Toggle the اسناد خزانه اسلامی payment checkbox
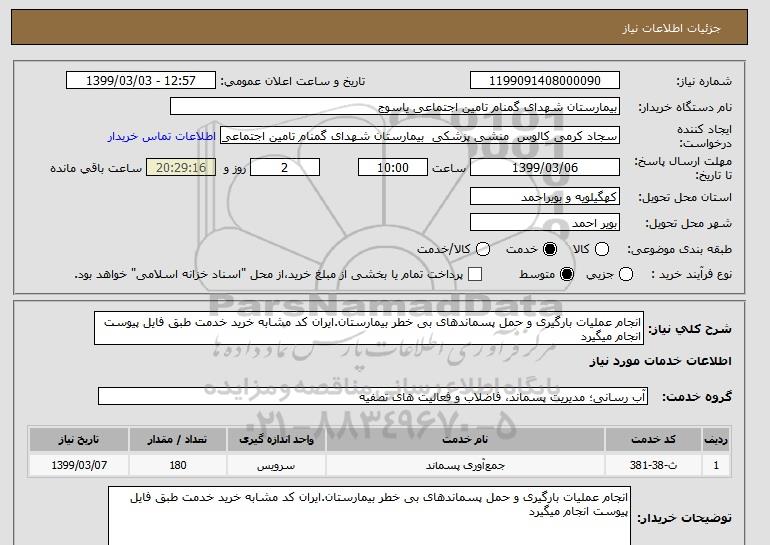770x545 pixels. coord(475,274)
